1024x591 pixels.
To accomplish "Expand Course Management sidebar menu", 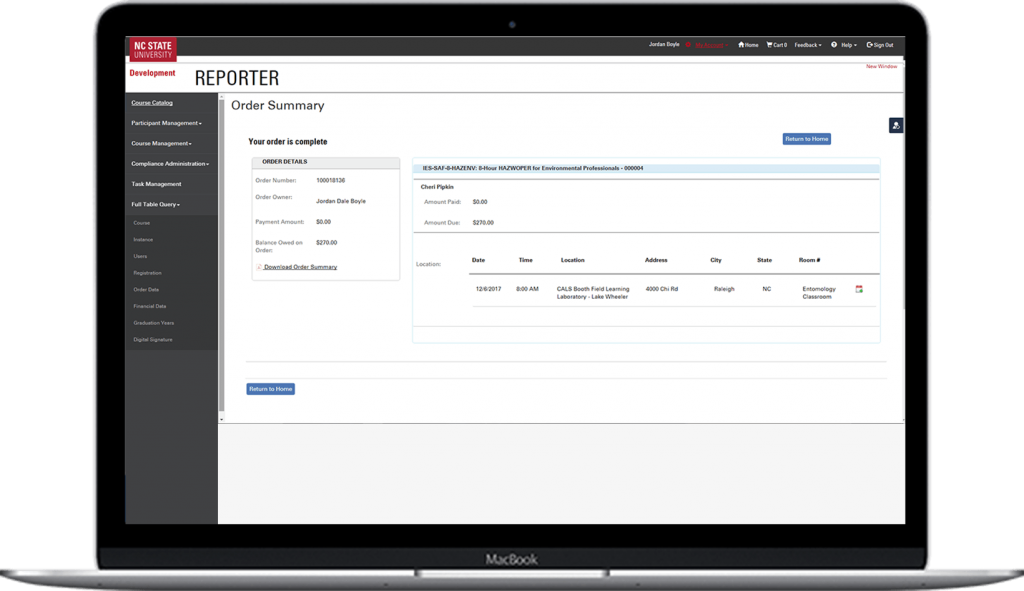I will [160, 143].
